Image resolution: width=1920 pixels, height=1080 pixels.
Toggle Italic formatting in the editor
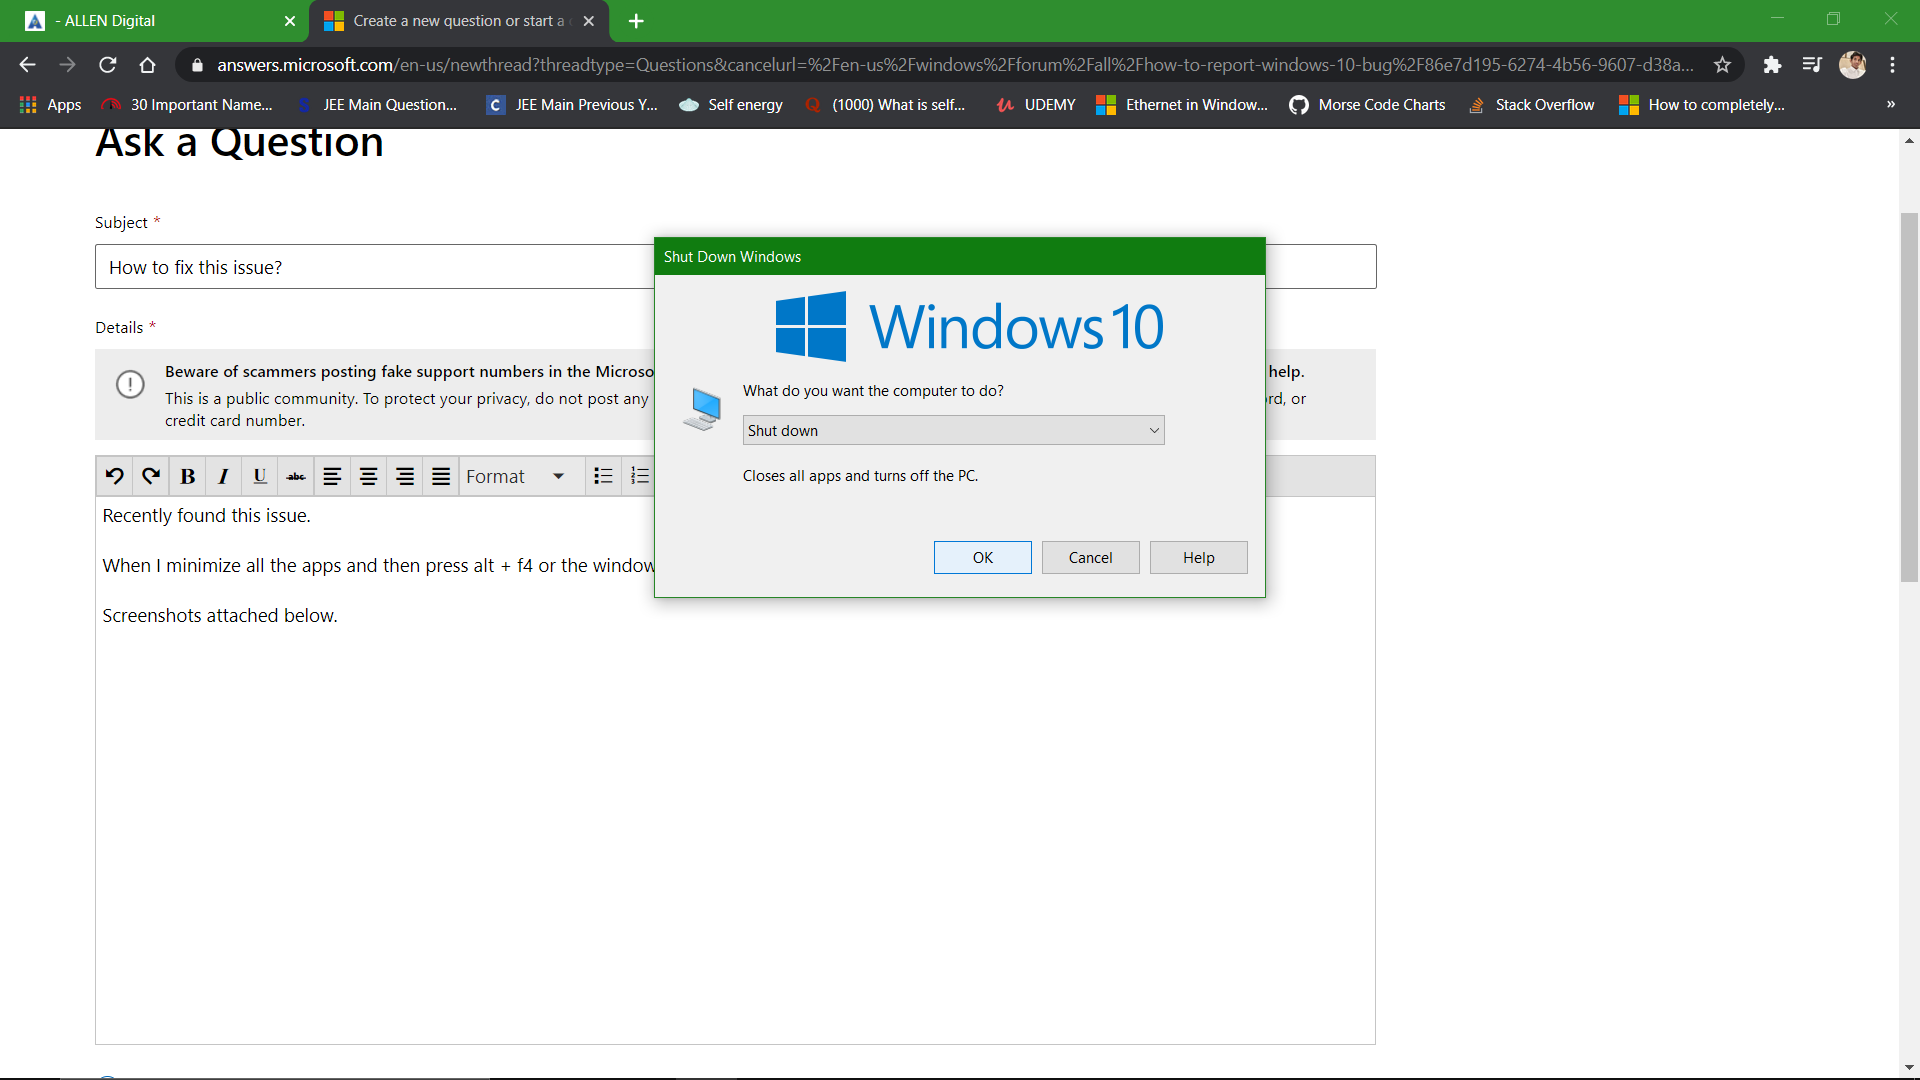pos(223,476)
